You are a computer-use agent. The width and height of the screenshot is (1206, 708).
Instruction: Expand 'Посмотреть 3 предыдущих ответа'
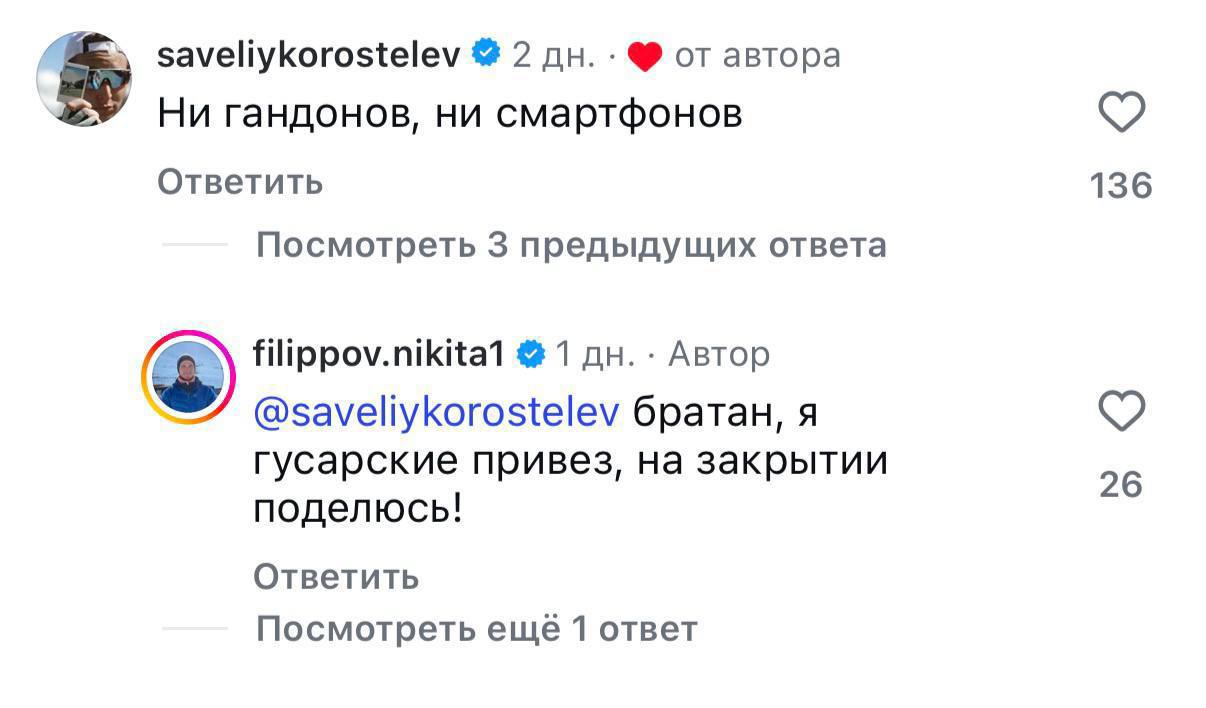571,246
